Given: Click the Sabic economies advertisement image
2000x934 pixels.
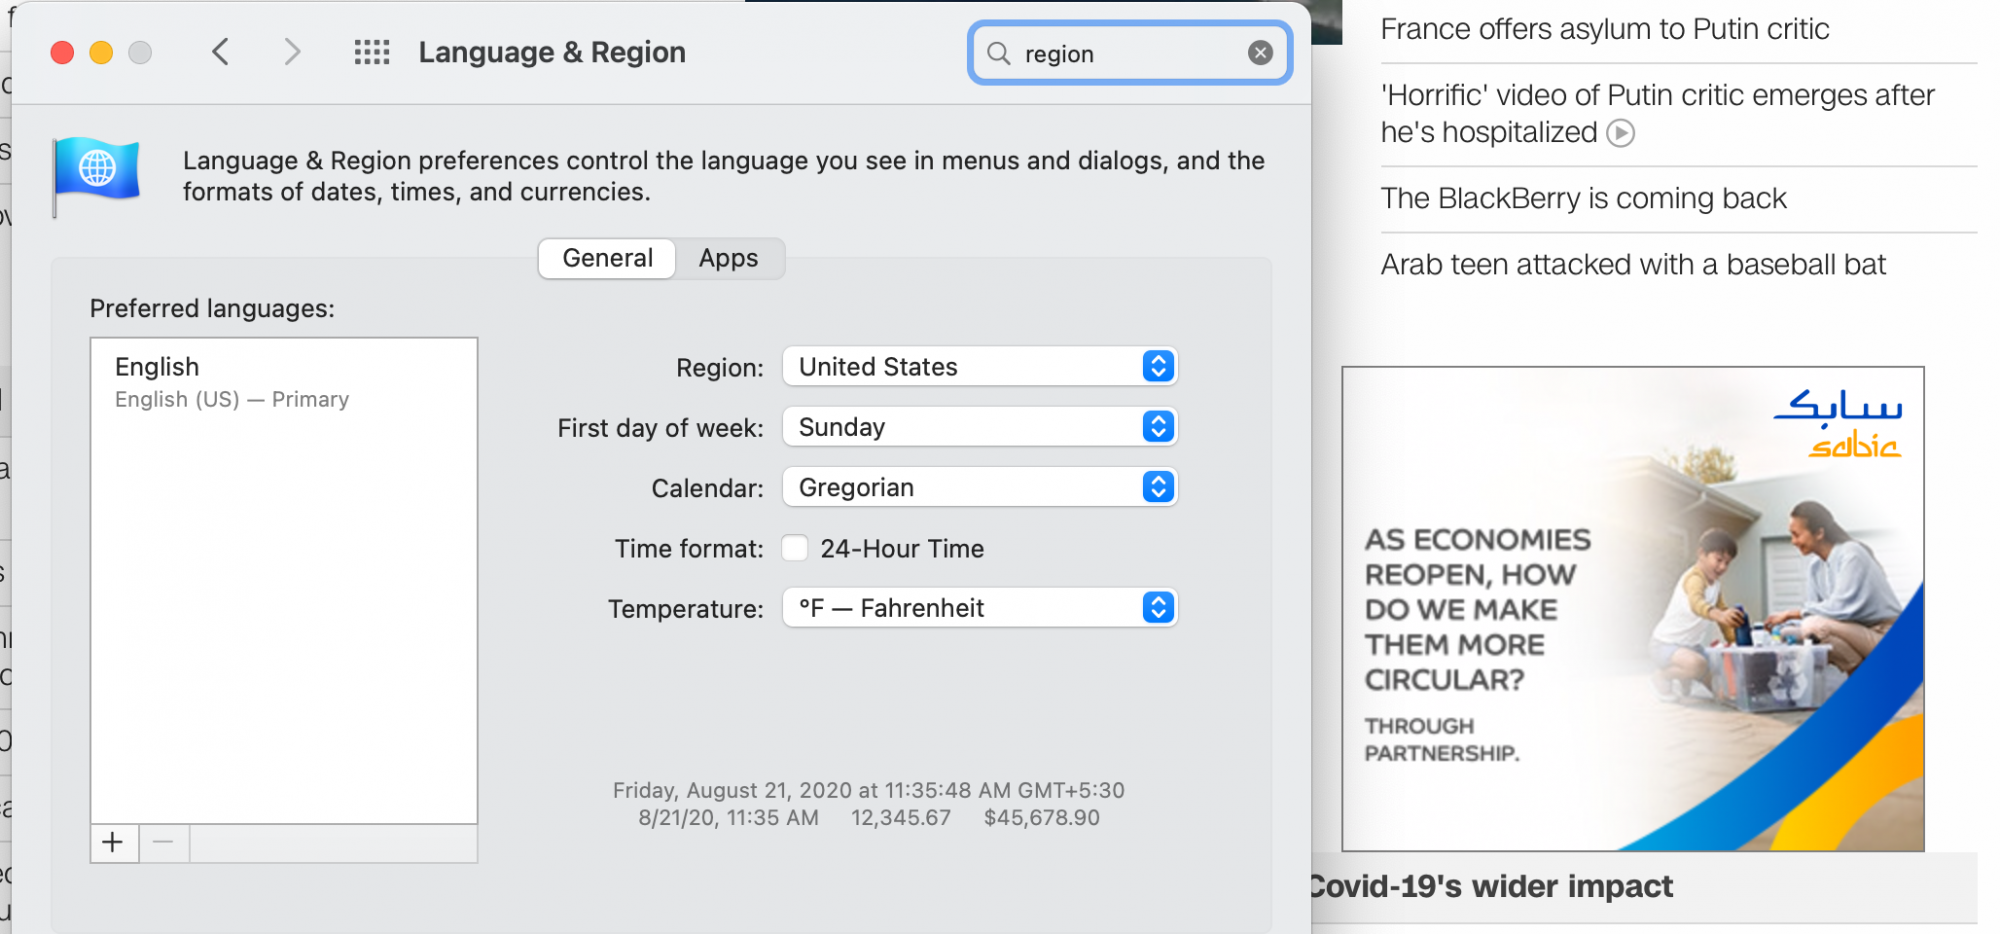Looking at the screenshot, I should 1632,609.
